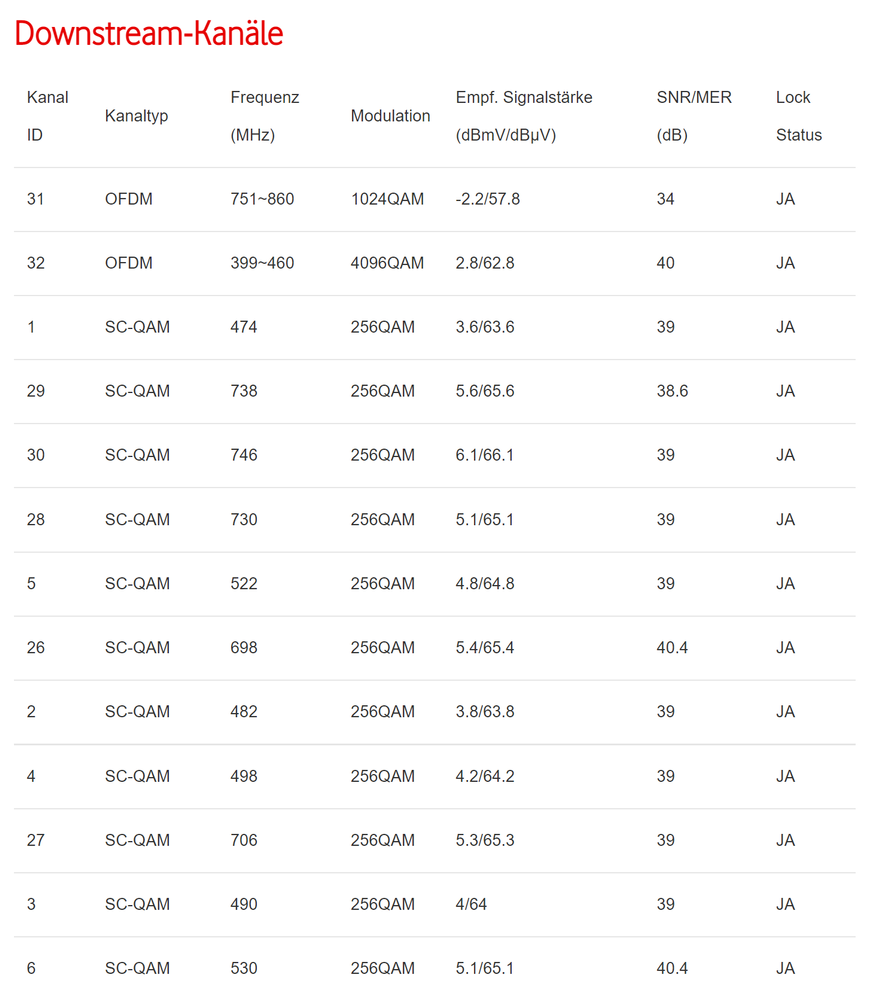Click the Frequenz (MHz) column header
The image size is (875, 999).
(x=265, y=116)
